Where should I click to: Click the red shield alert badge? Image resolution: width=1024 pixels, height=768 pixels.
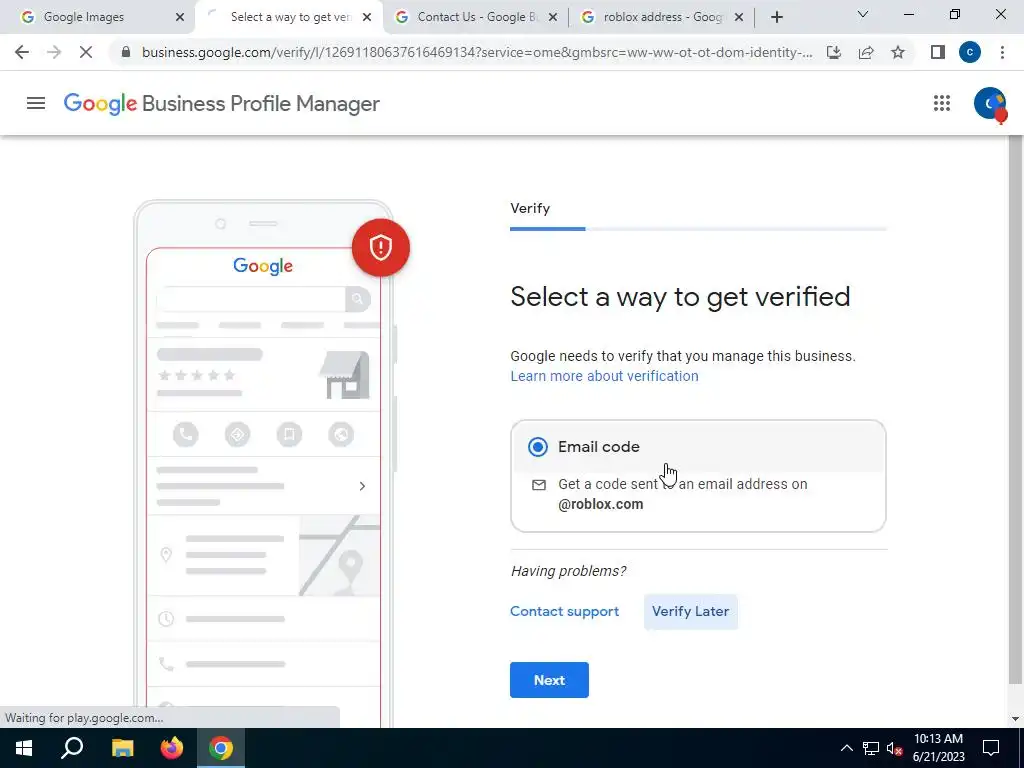pyautogui.click(x=381, y=248)
